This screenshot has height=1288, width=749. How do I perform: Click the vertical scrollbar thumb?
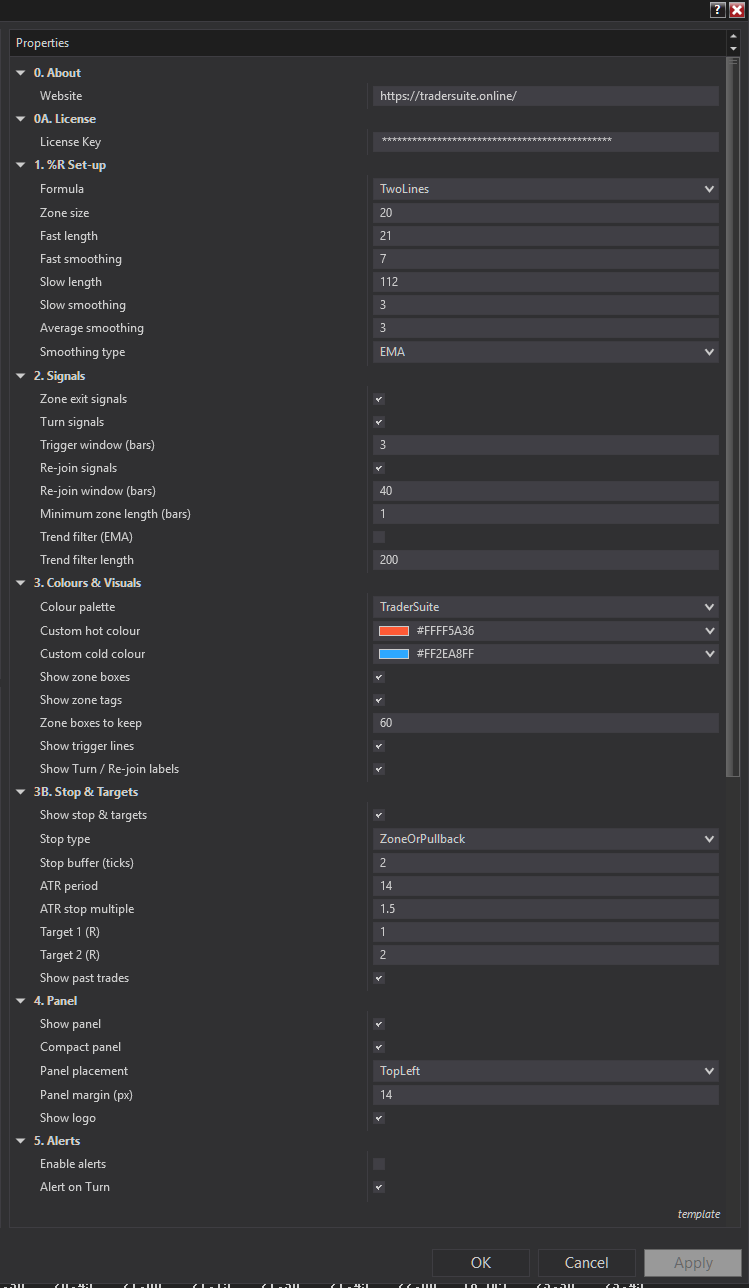click(x=733, y=416)
